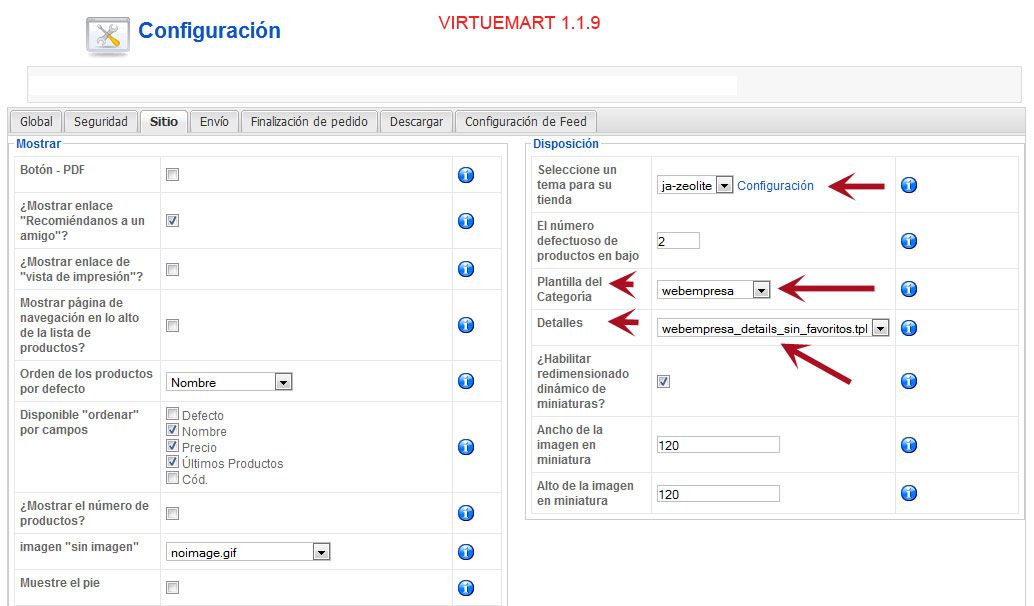
Task: Open the Nombre default order dropdown
Action: tap(229, 382)
